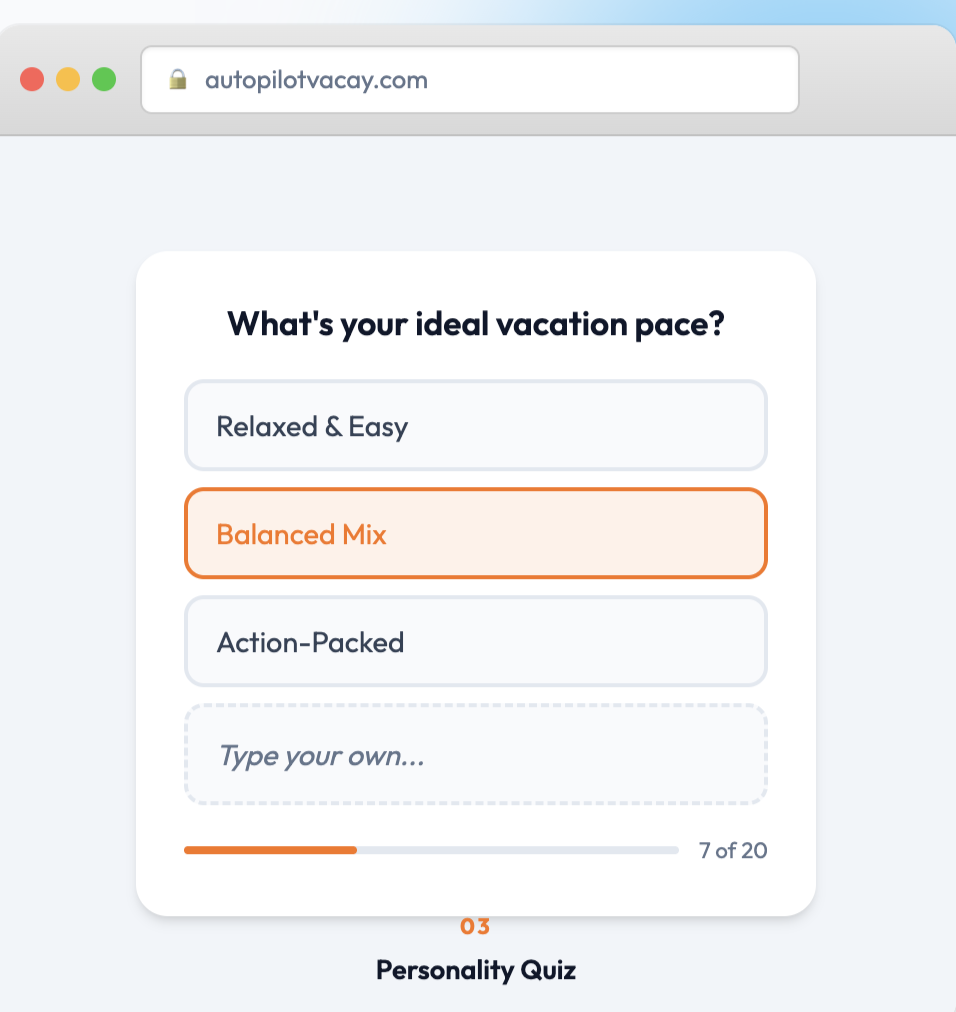Click the orange "03" step number
The image size is (956, 1012).
coord(475,927)
